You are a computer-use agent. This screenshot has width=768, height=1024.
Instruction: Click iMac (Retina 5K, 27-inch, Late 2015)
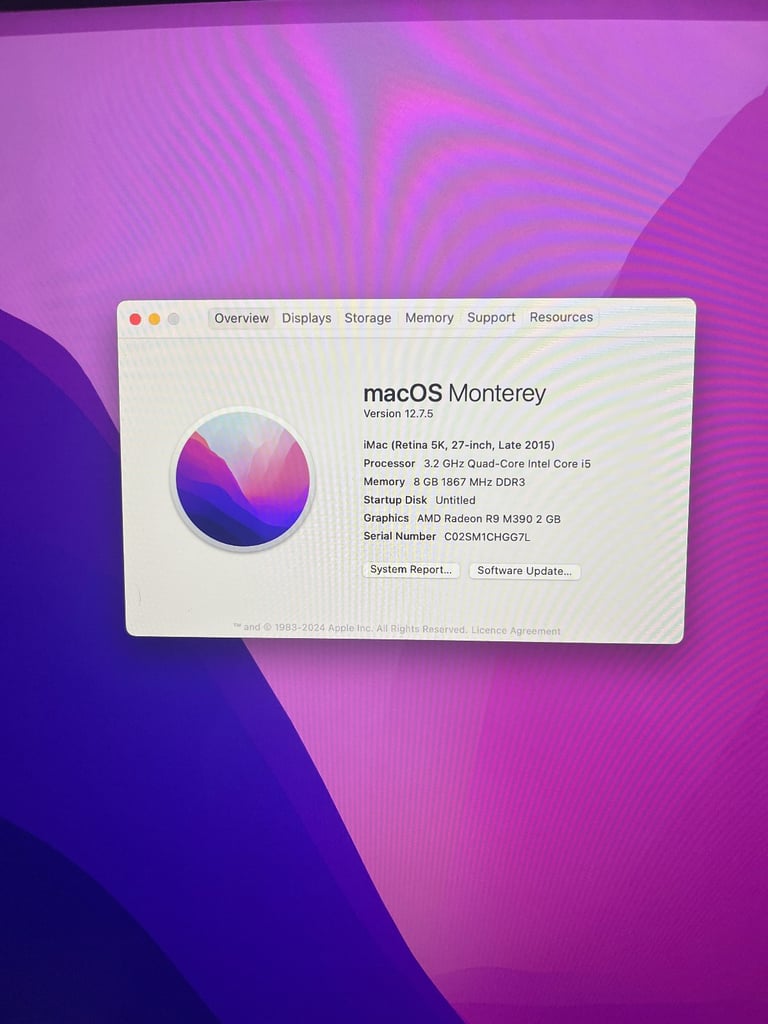(458, 445)
